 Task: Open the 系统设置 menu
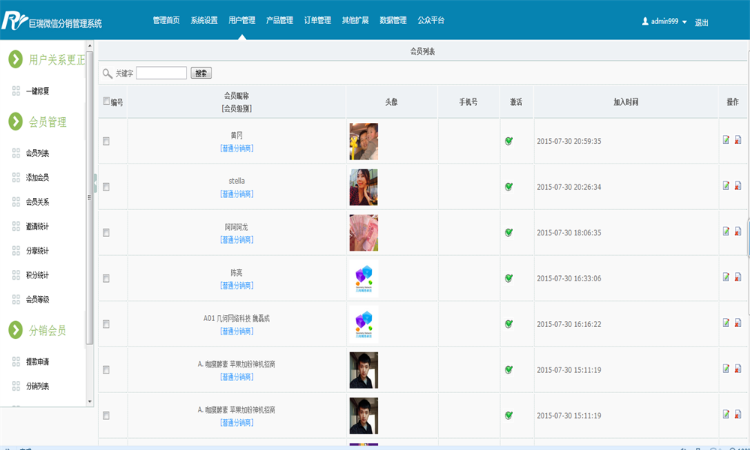(x=204, y=20)
